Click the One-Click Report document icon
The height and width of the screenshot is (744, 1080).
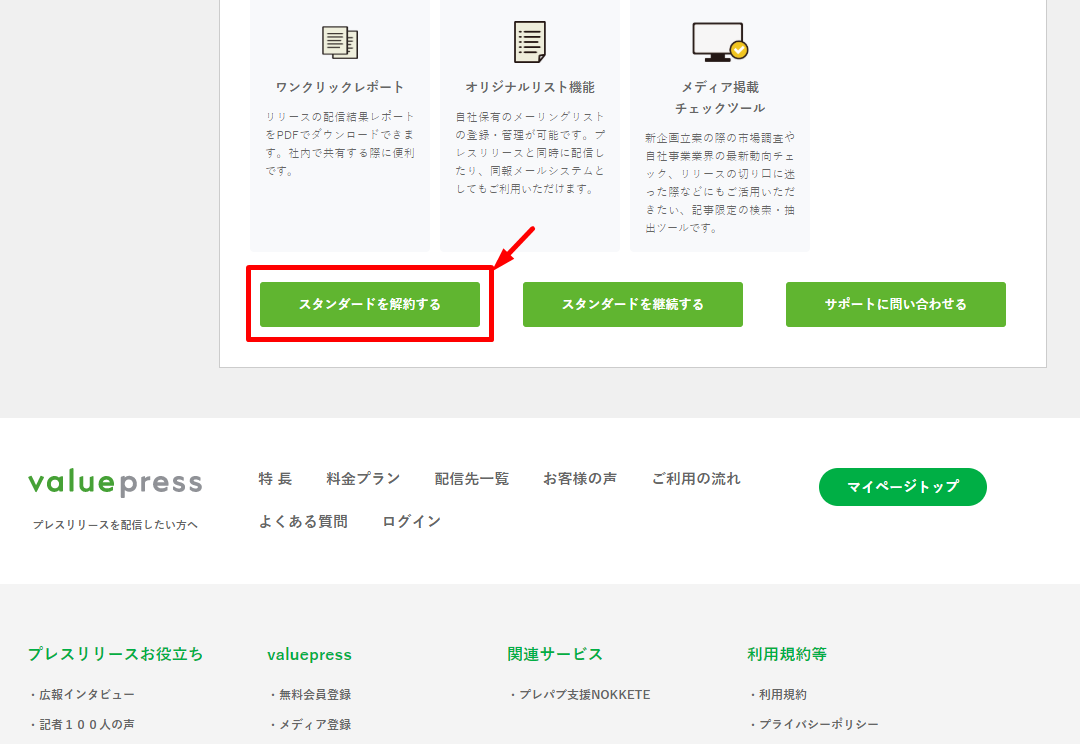click(x=340, y=42)
